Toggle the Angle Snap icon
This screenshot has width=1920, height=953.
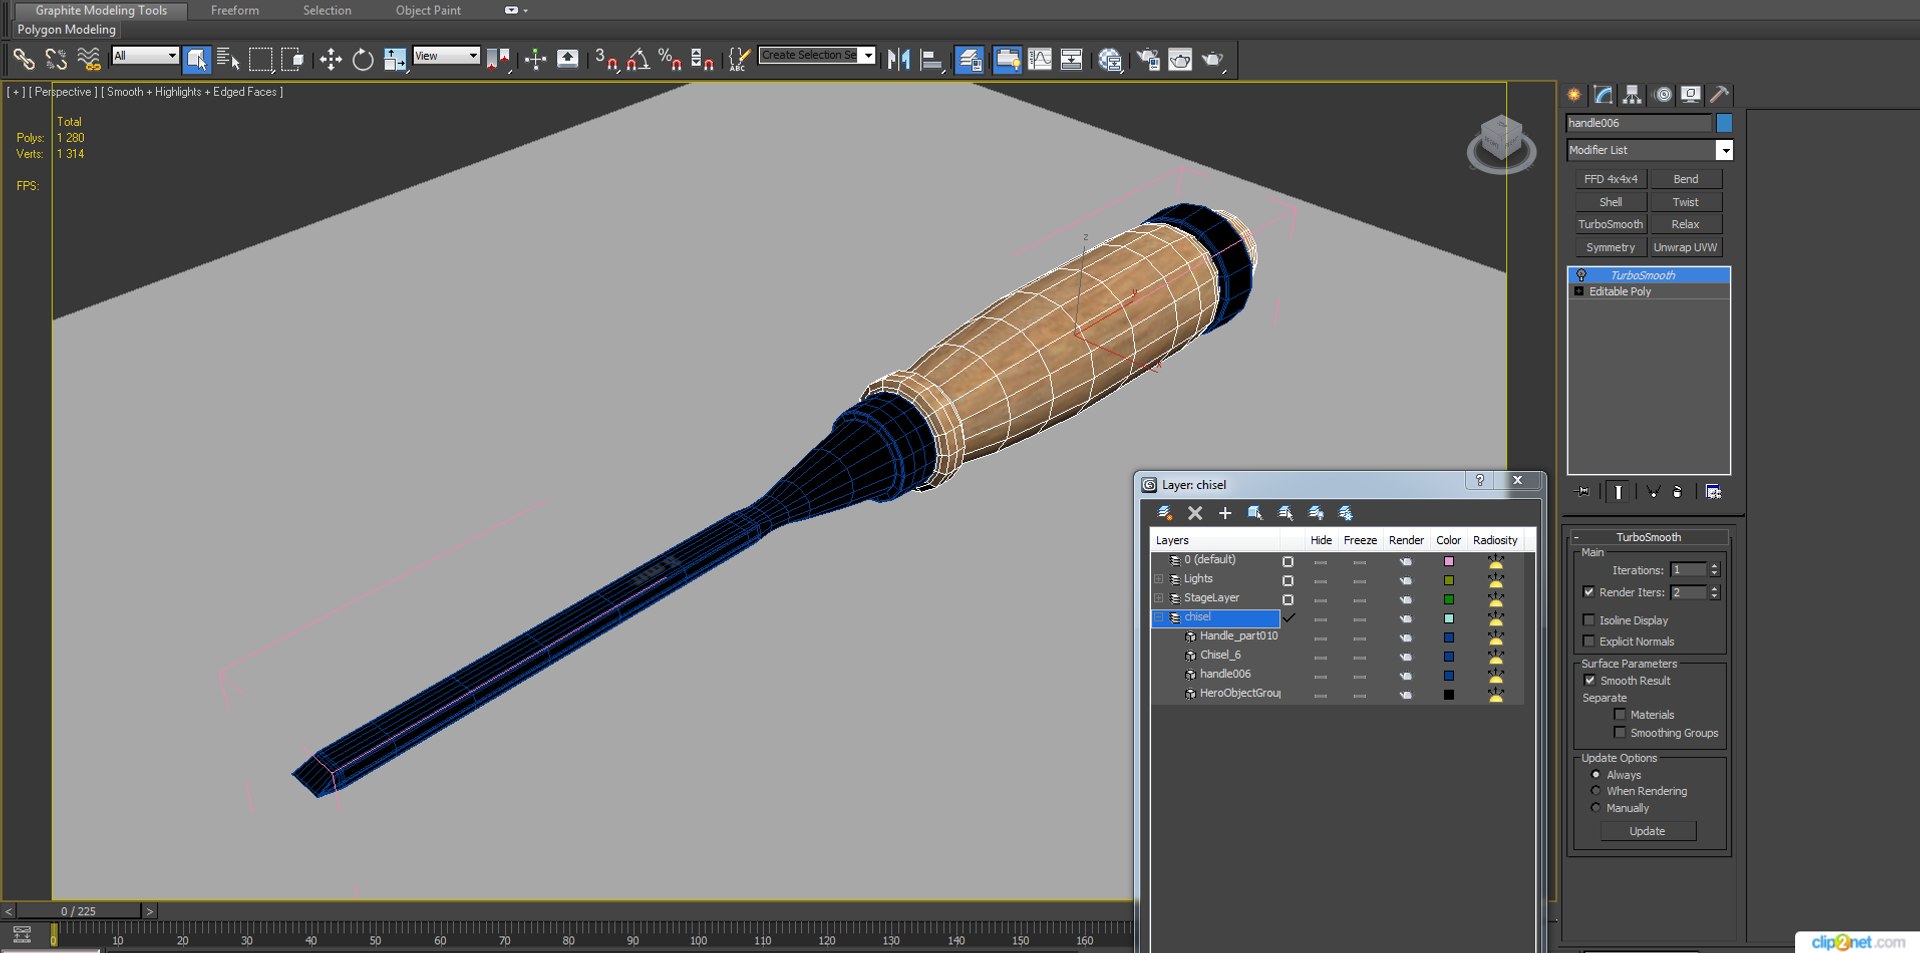638,60
